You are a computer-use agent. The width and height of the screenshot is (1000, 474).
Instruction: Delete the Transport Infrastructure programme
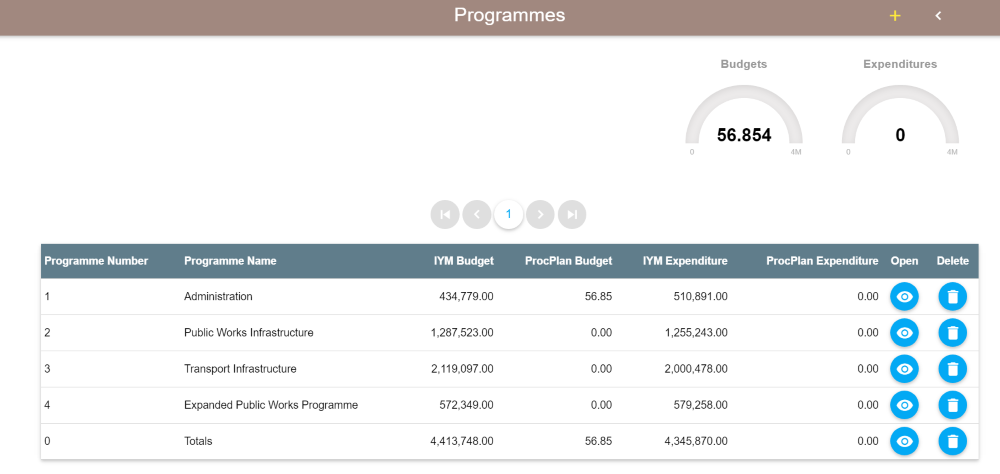coord(952,369)
